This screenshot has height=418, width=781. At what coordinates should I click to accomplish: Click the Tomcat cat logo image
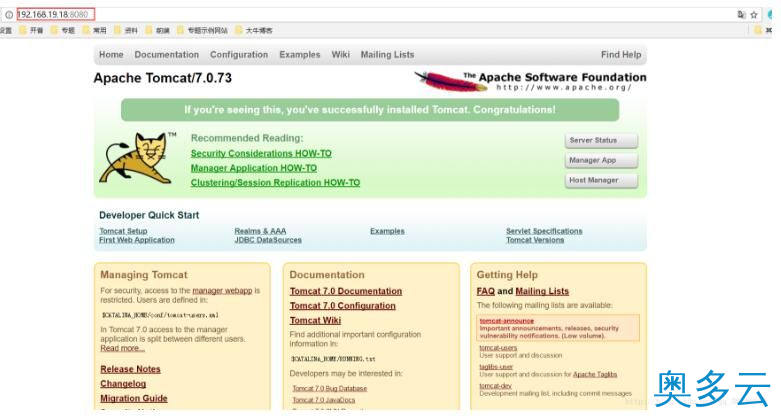137,158
